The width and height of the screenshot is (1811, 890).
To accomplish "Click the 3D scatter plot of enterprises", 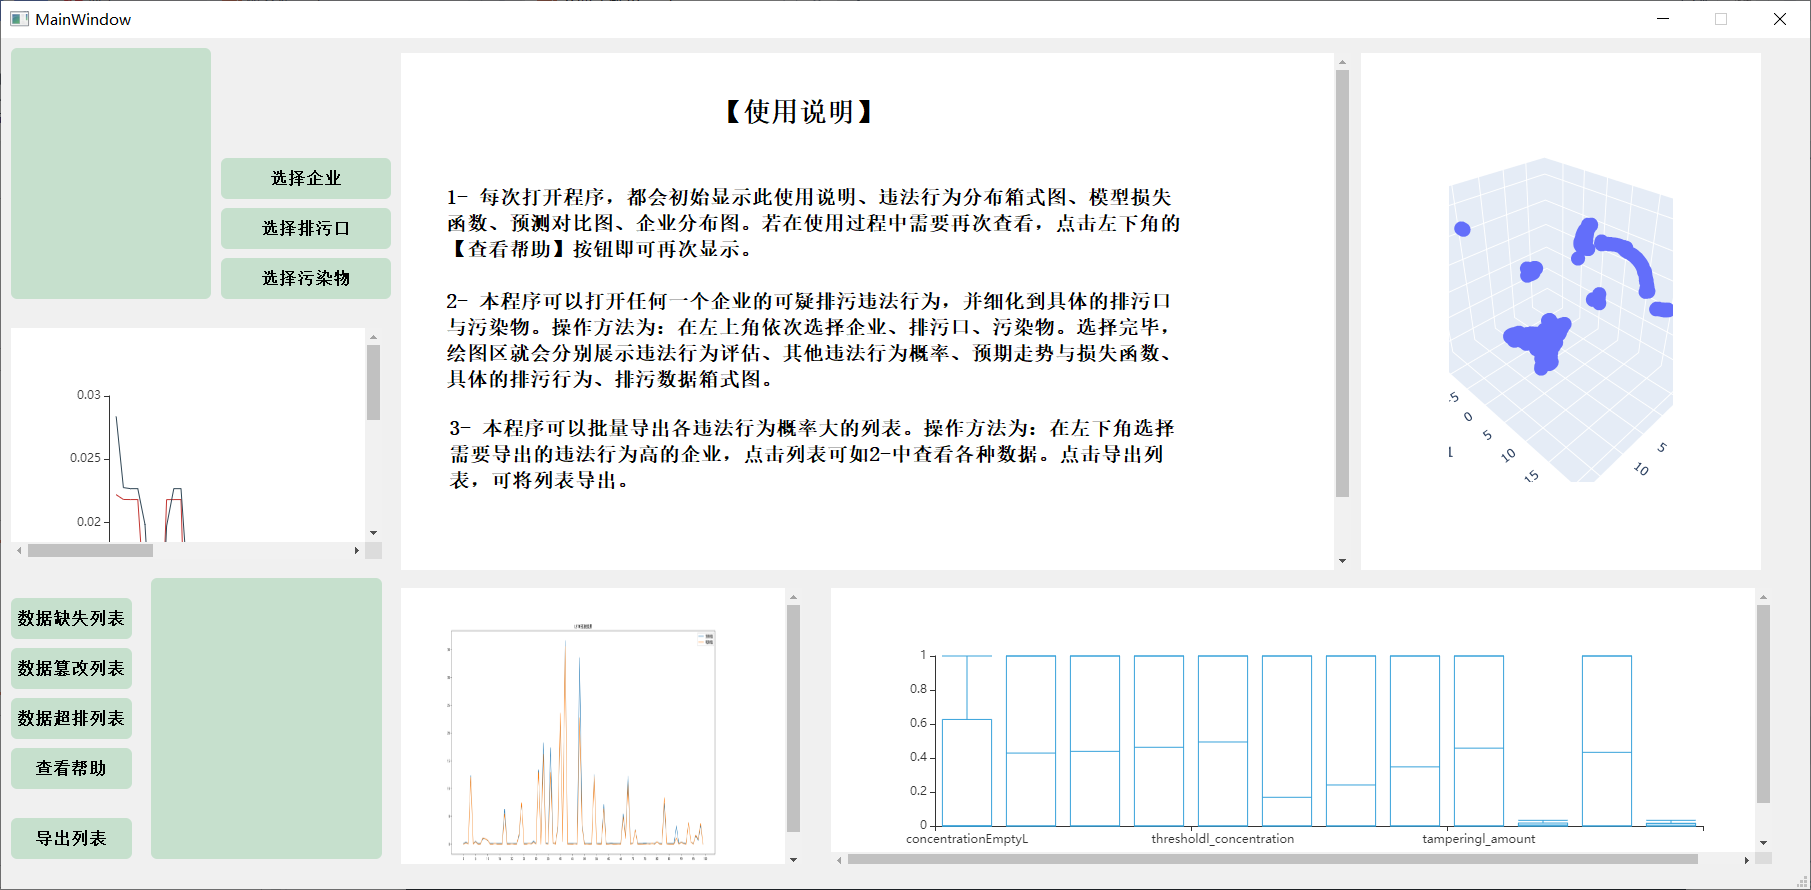I will [x=1560, y=320].
